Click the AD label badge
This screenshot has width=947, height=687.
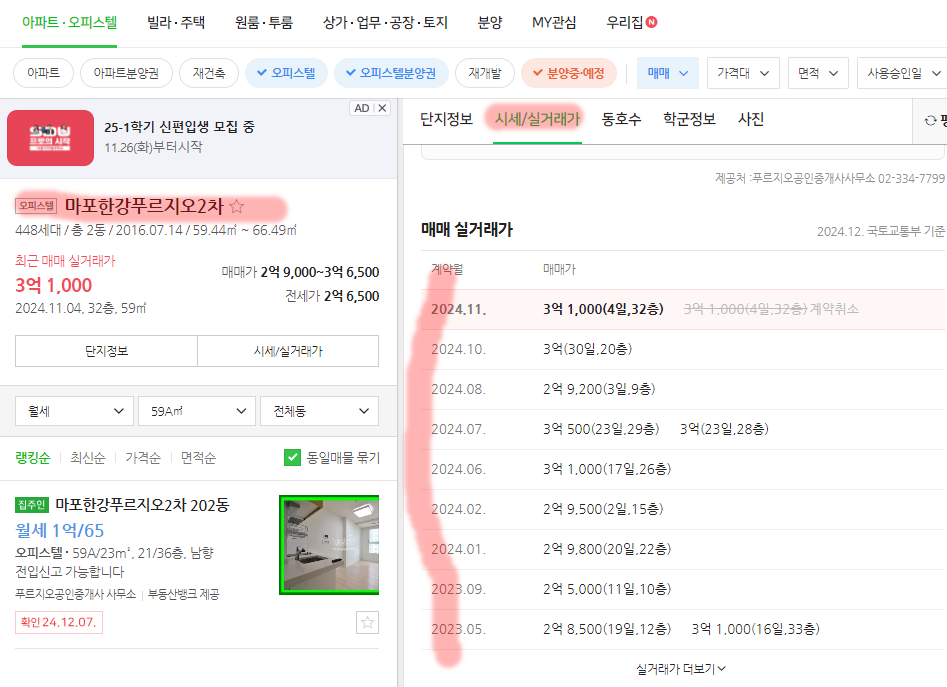tap(362, 108)
